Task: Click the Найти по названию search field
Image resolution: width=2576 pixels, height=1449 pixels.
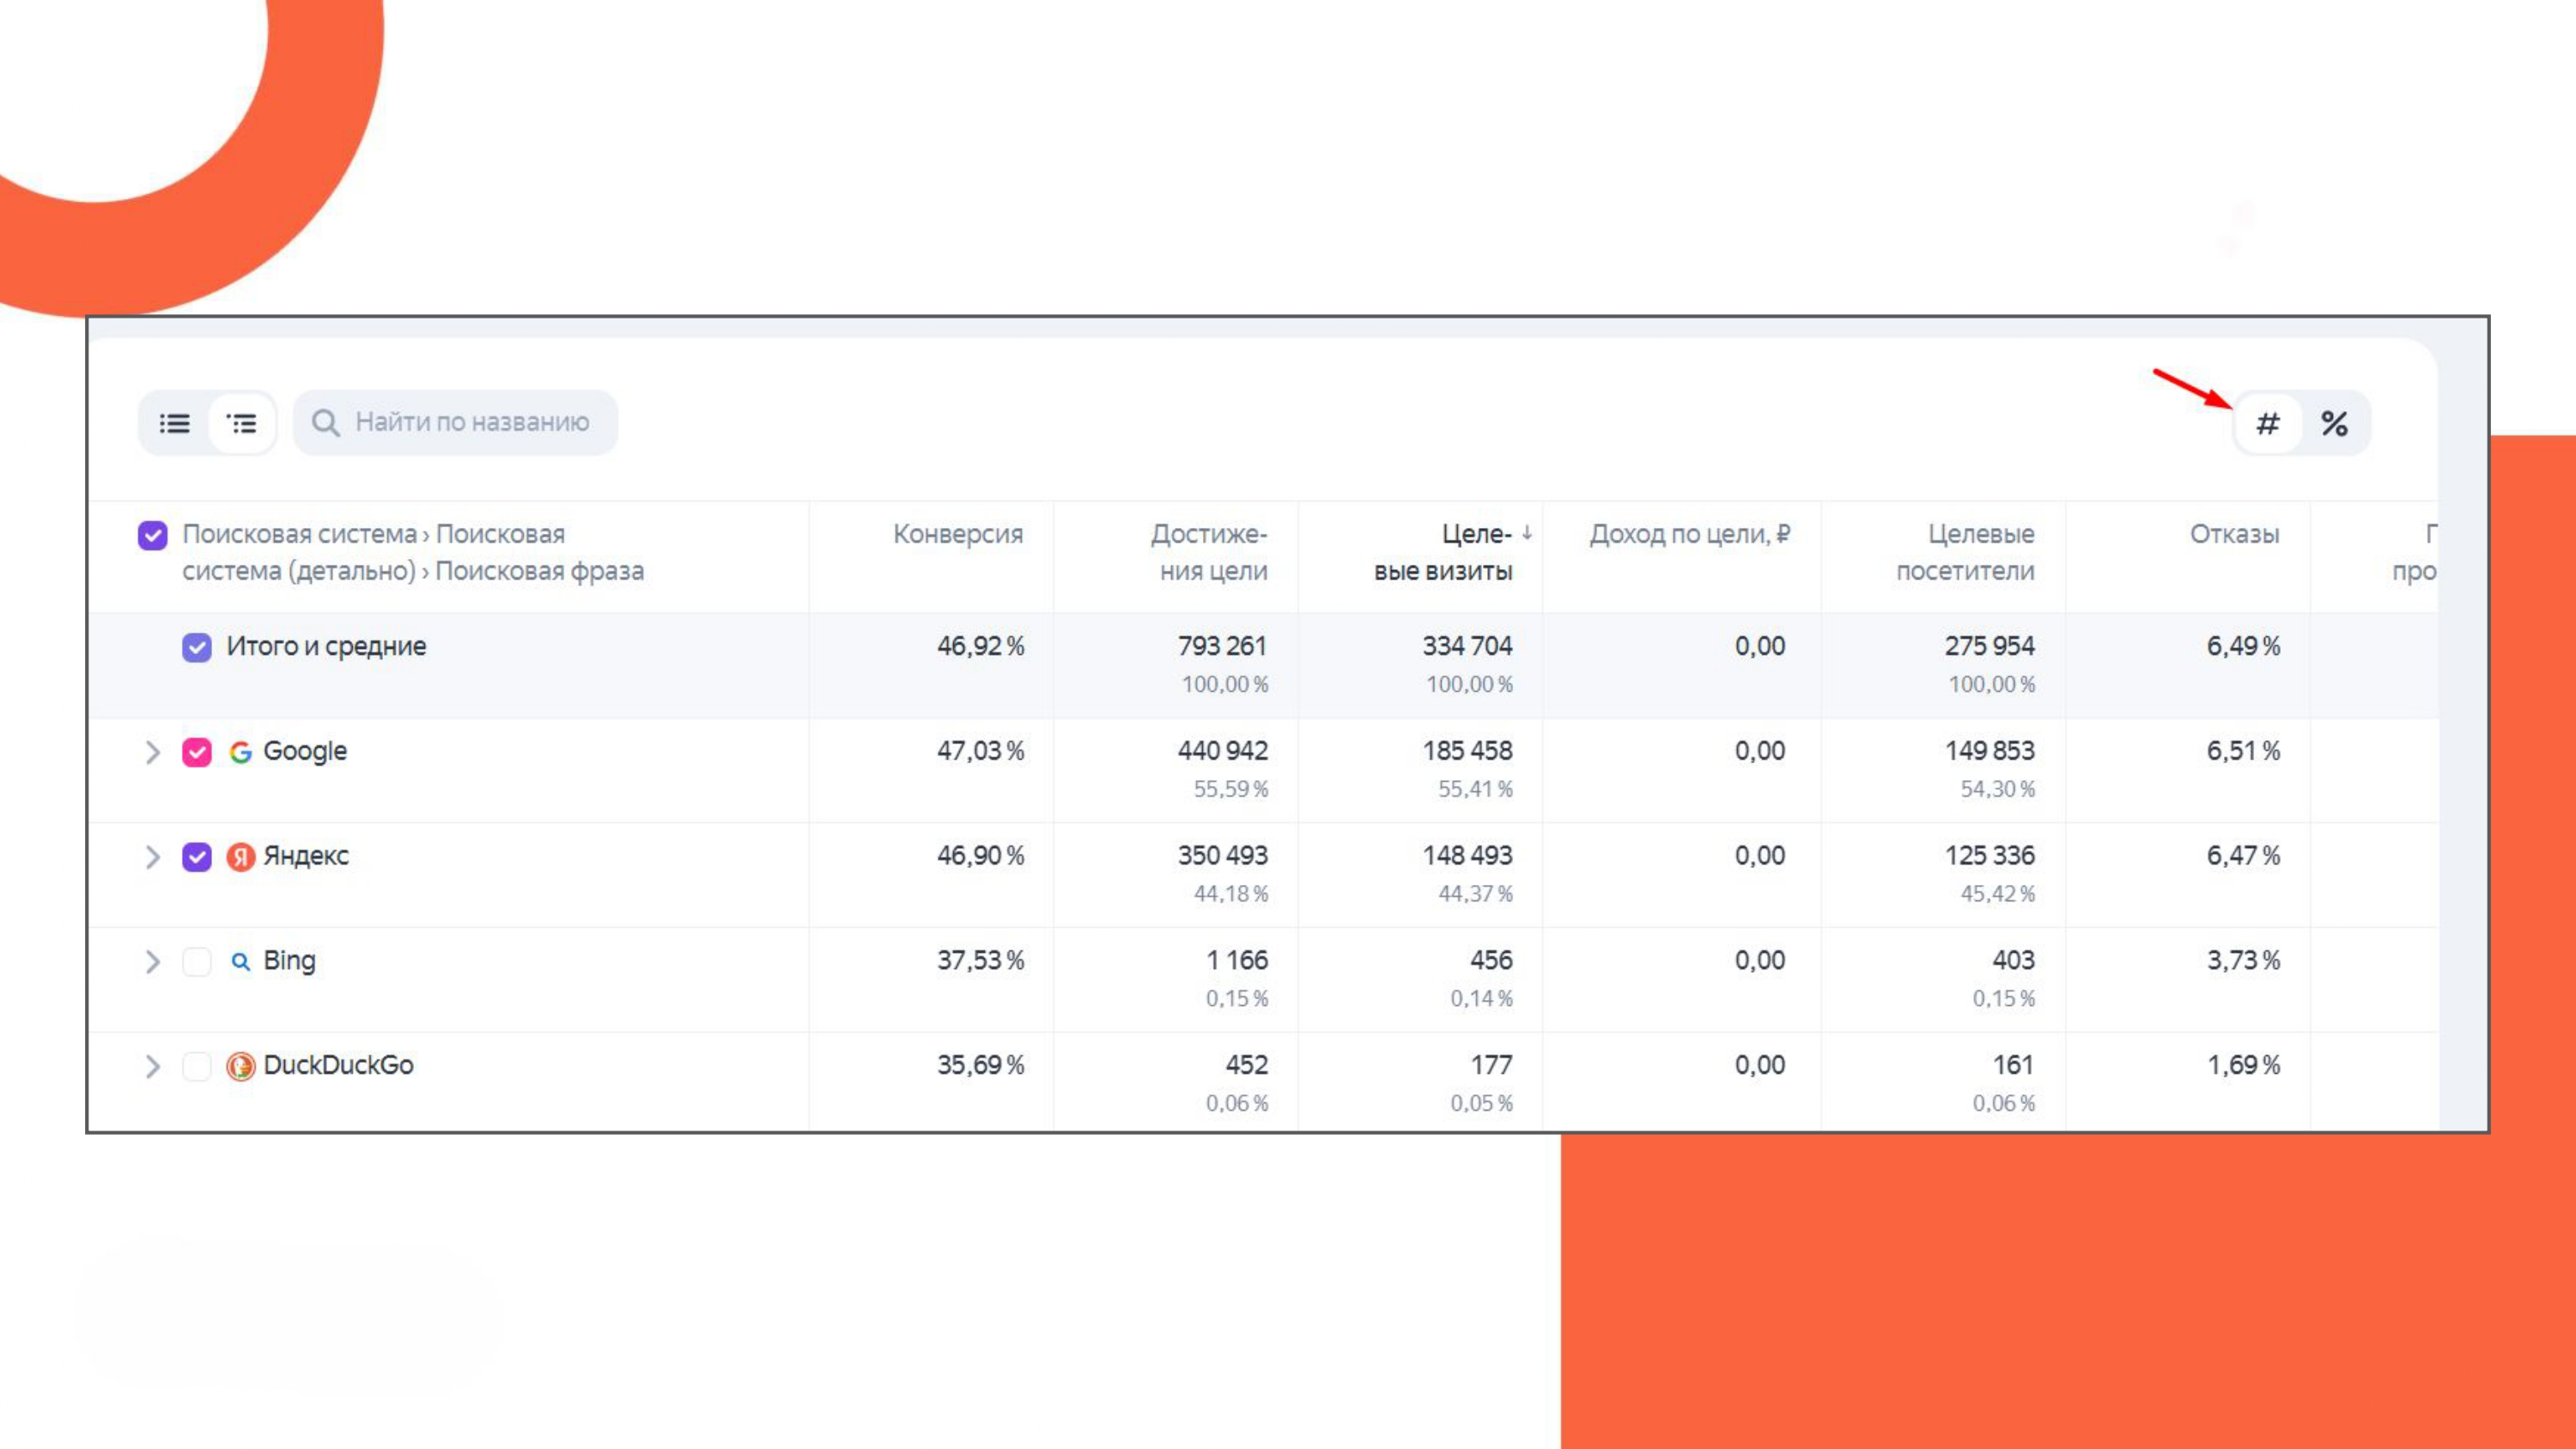Action: coord(472,423)
